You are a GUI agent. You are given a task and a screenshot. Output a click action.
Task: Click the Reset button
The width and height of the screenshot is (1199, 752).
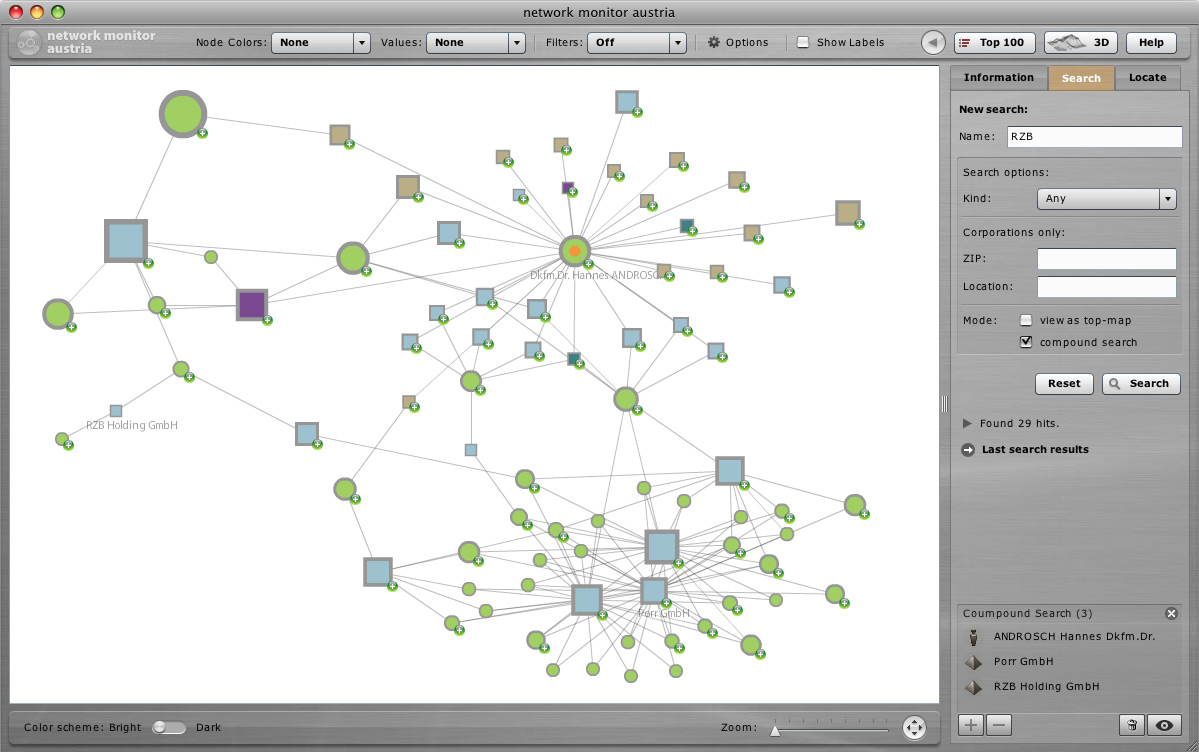pyautogui.click(x=1064, y=384)
